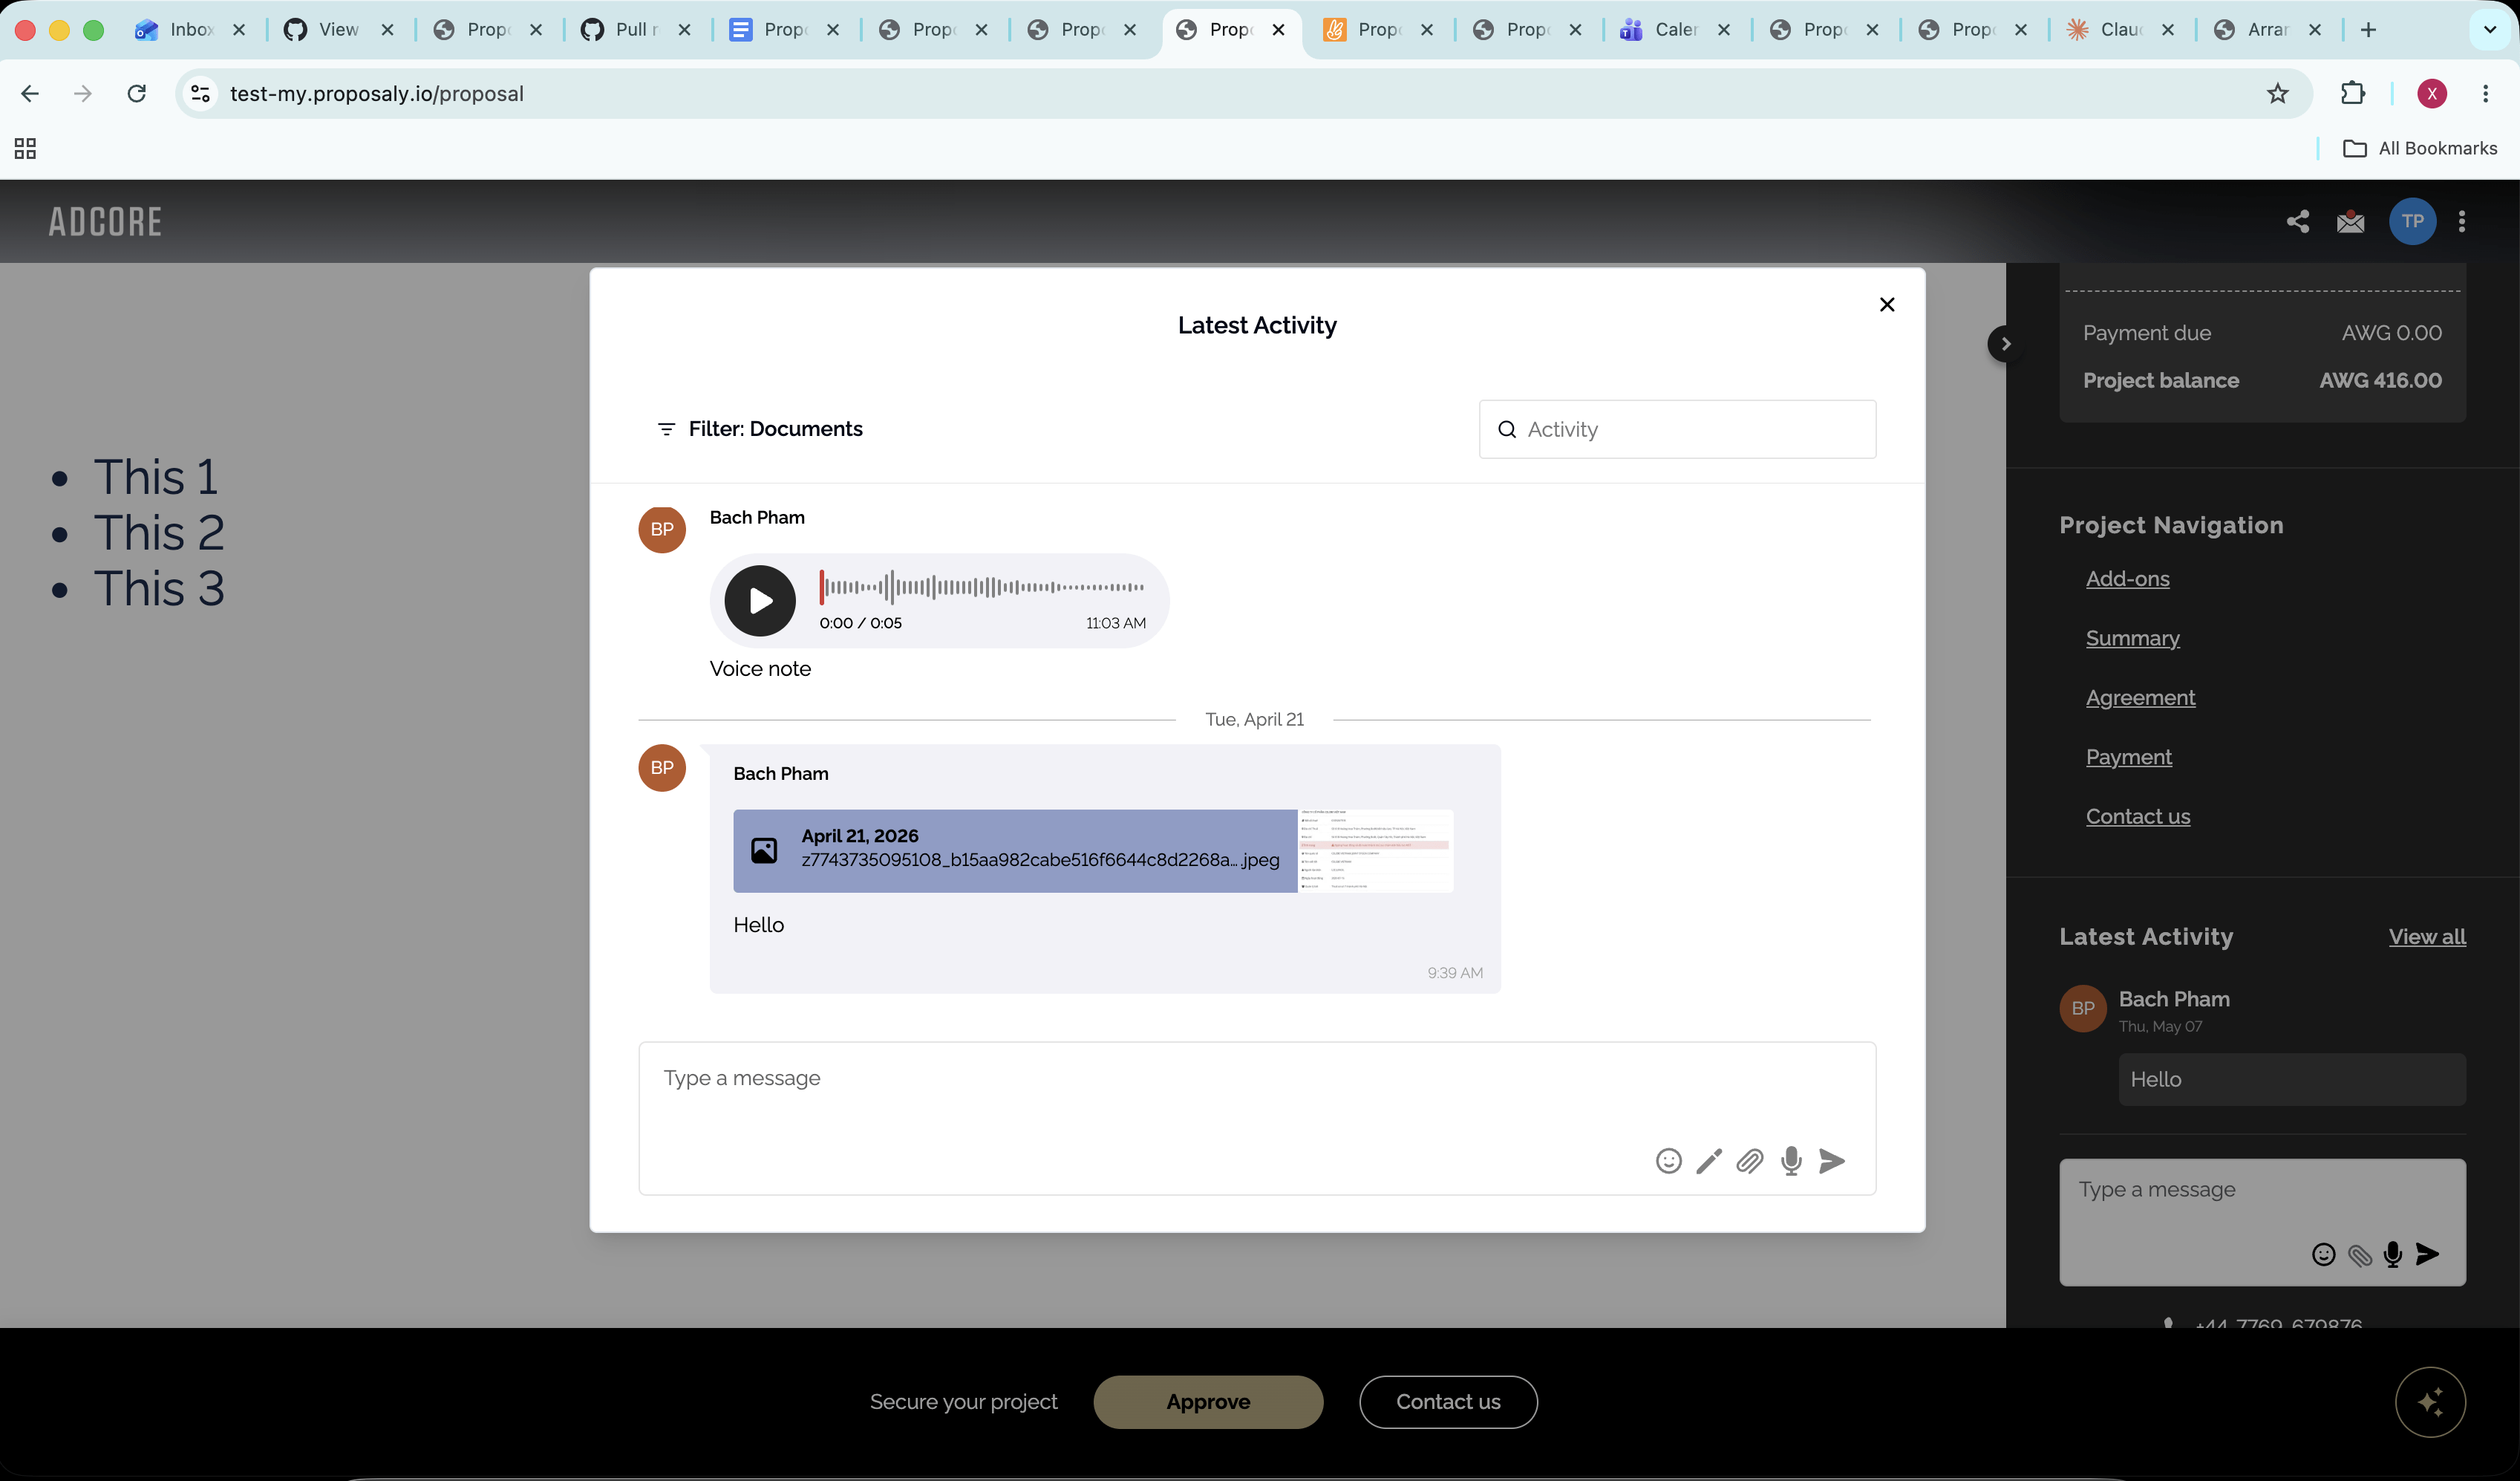2520x1481 pixels.
Task: Open emoji picker in the sidebar composer
Action: (2324, 1255)
